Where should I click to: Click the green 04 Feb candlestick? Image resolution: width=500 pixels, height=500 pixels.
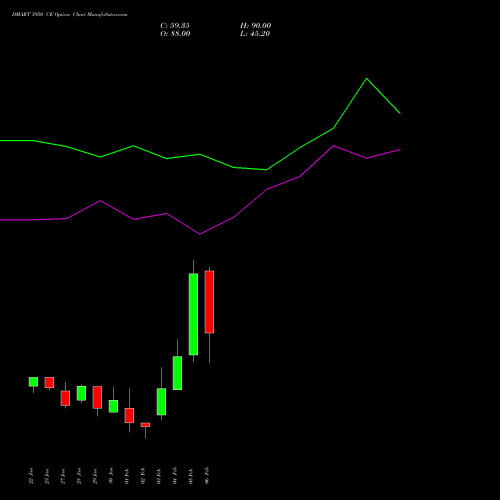pyautogui.click(x=177, y=373)
